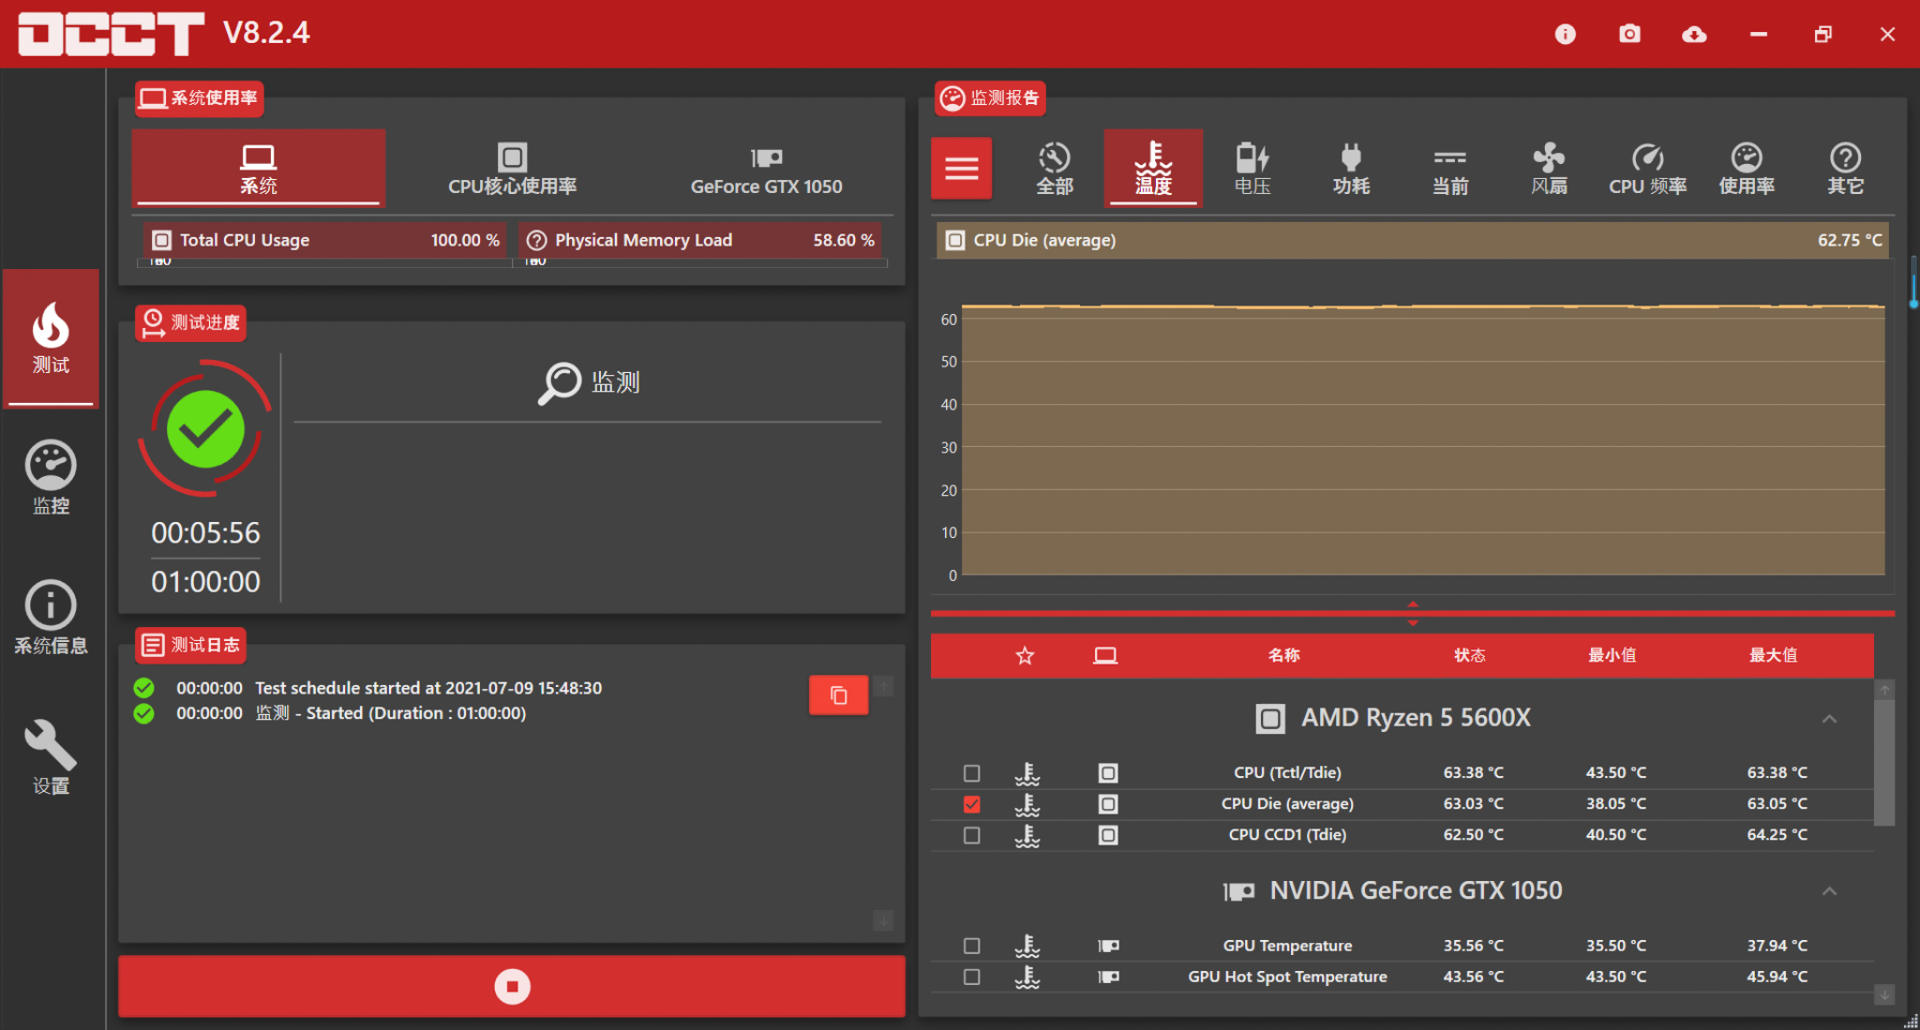Click GPU card icon in GPU Hot Spot row
1920x1030 pixels.
1108,977
